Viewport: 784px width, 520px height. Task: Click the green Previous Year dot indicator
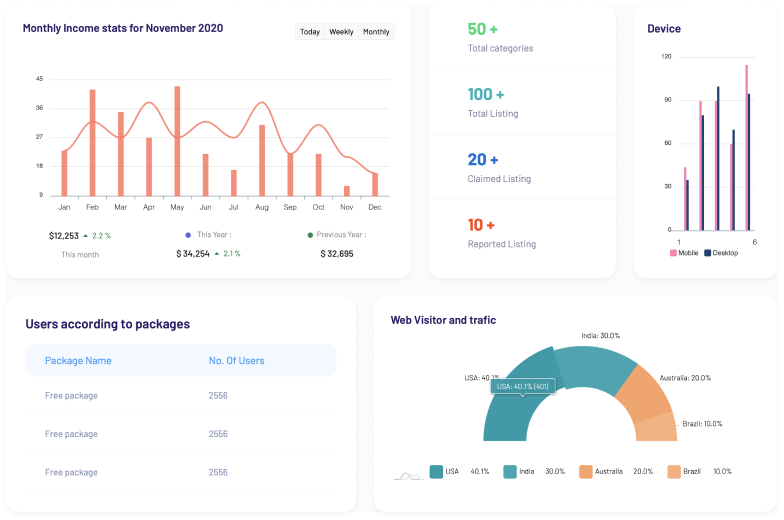click(310, 235)
